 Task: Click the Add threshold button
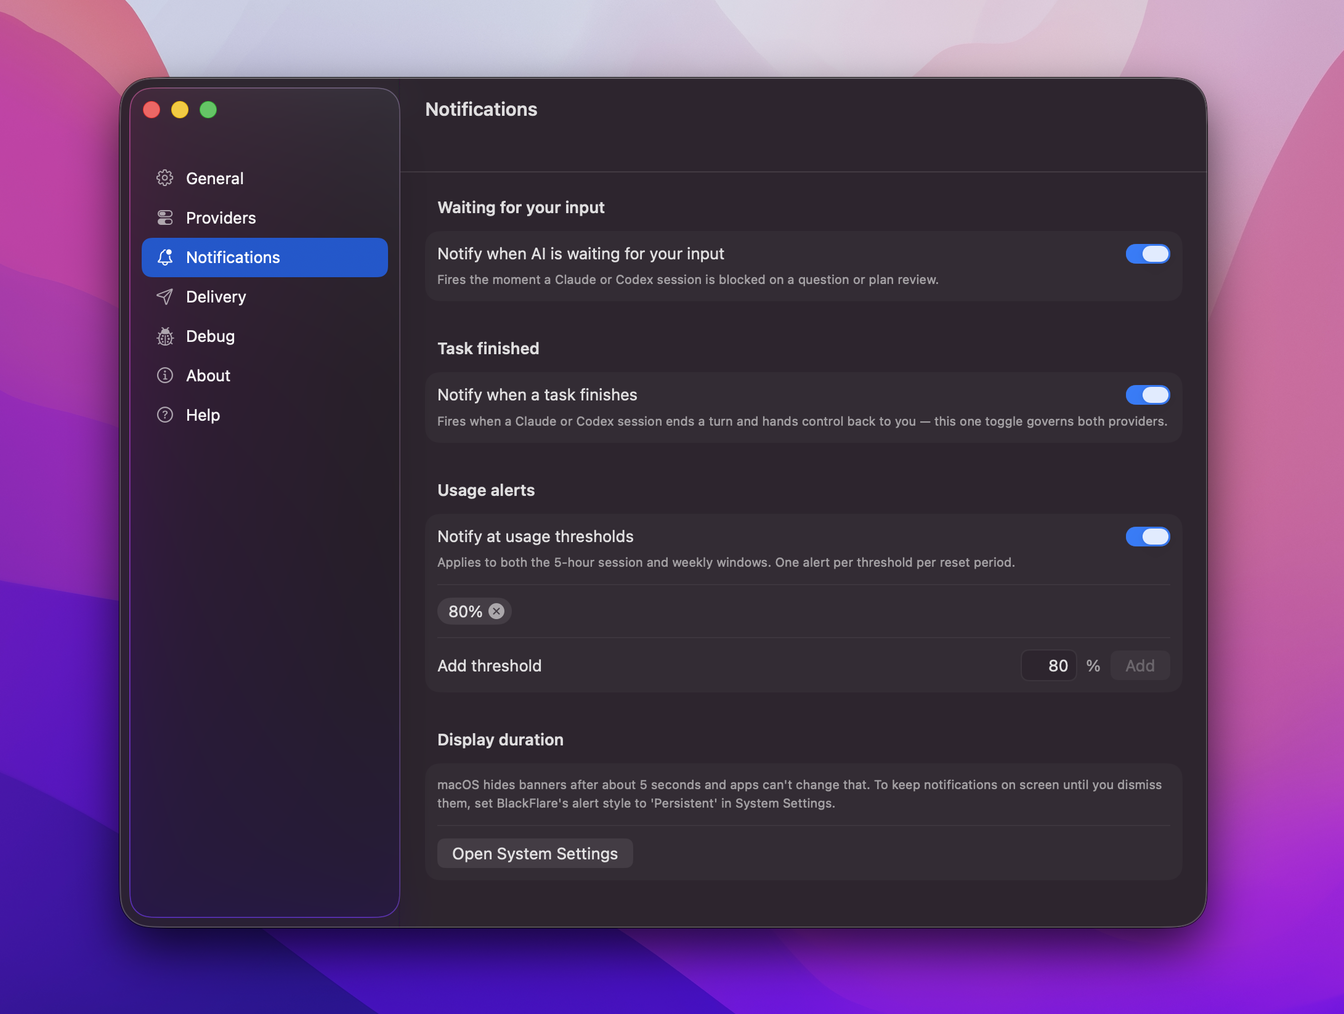click(1140, 666)
